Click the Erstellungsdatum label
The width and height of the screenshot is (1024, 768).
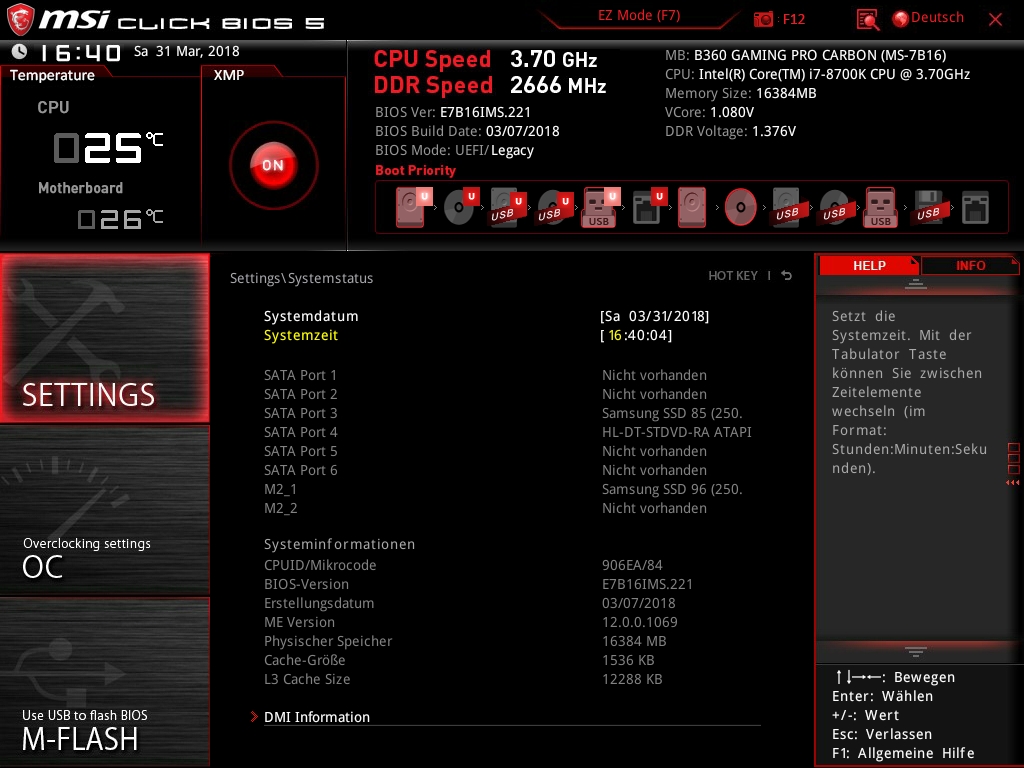point(319,603)
